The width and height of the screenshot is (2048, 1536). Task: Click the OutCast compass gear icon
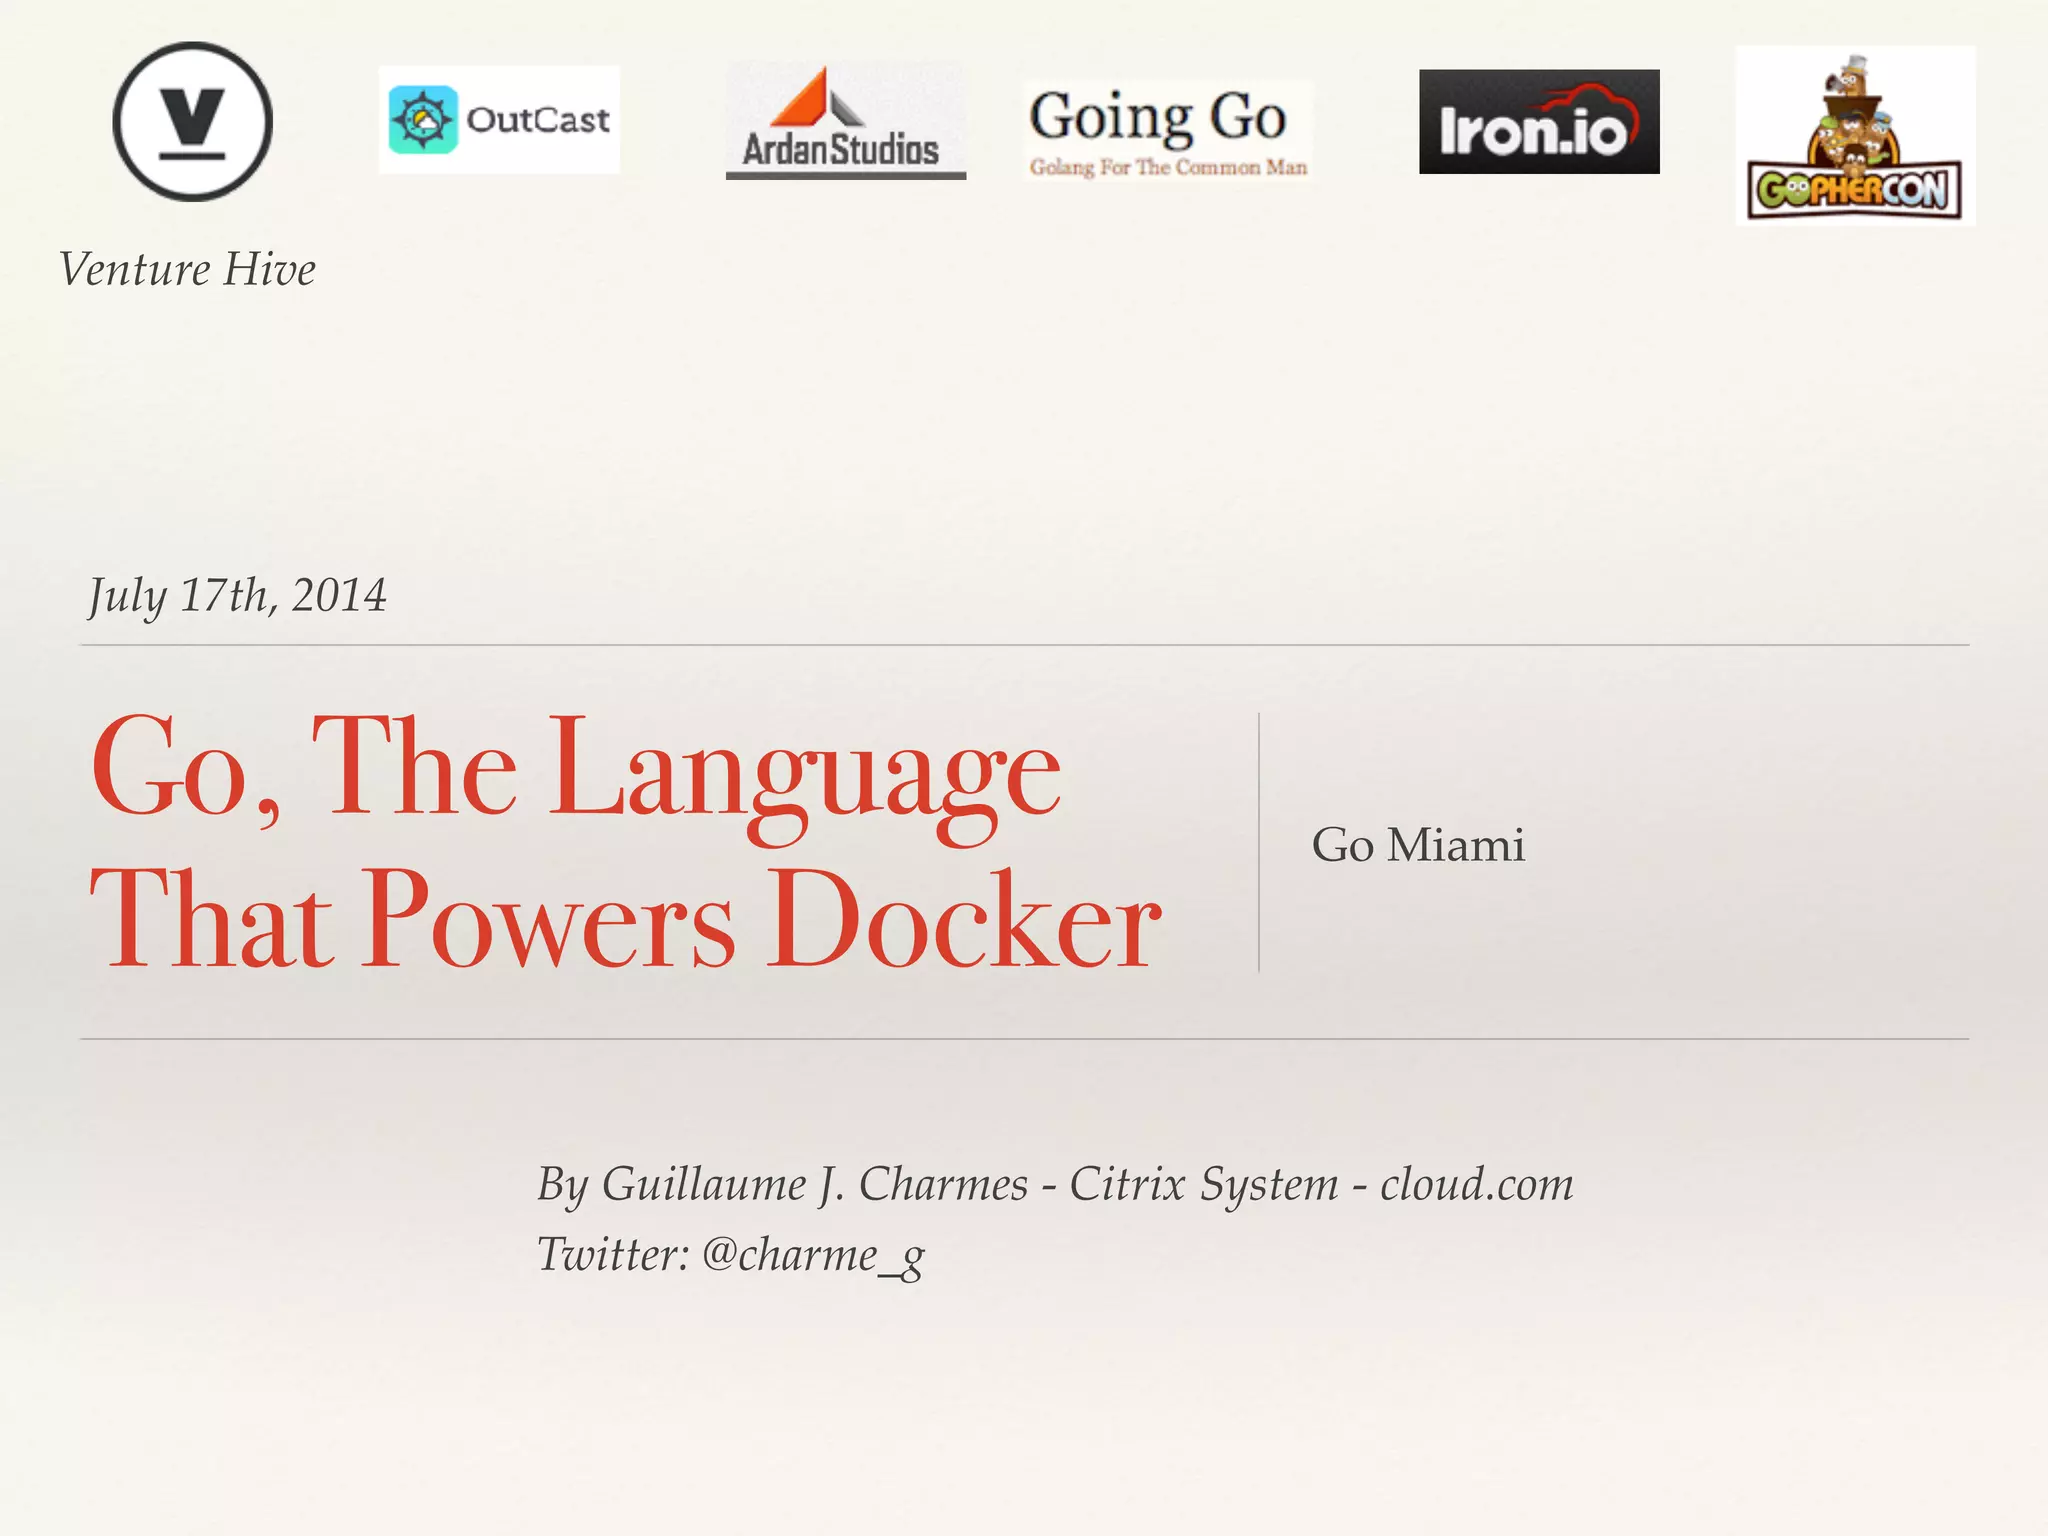point(423,120)
